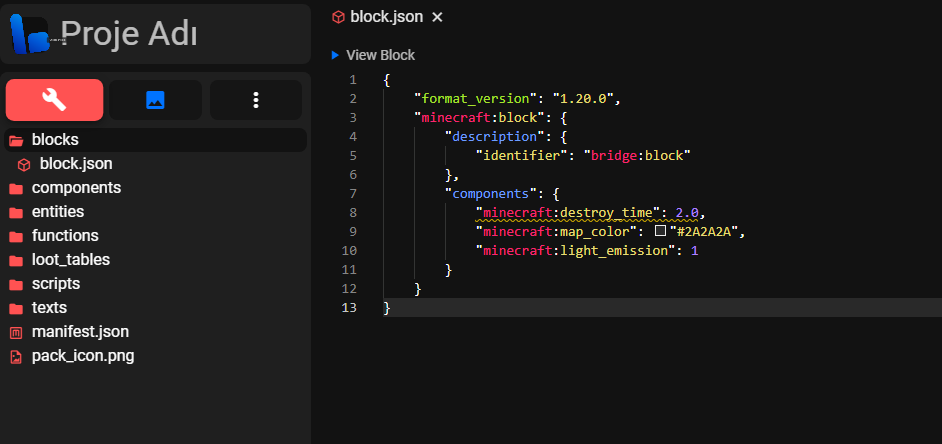Click line number 8 in the gutter
This screenshot has height=444, width=942.
[x=353, y=213]
